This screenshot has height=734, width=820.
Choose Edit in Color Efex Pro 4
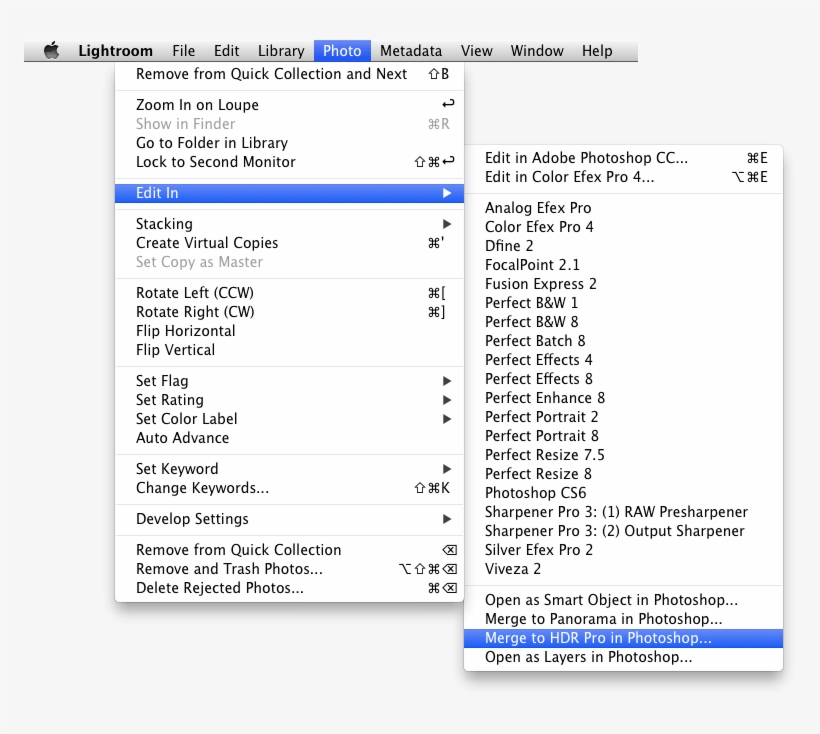(x=623, y=177)
